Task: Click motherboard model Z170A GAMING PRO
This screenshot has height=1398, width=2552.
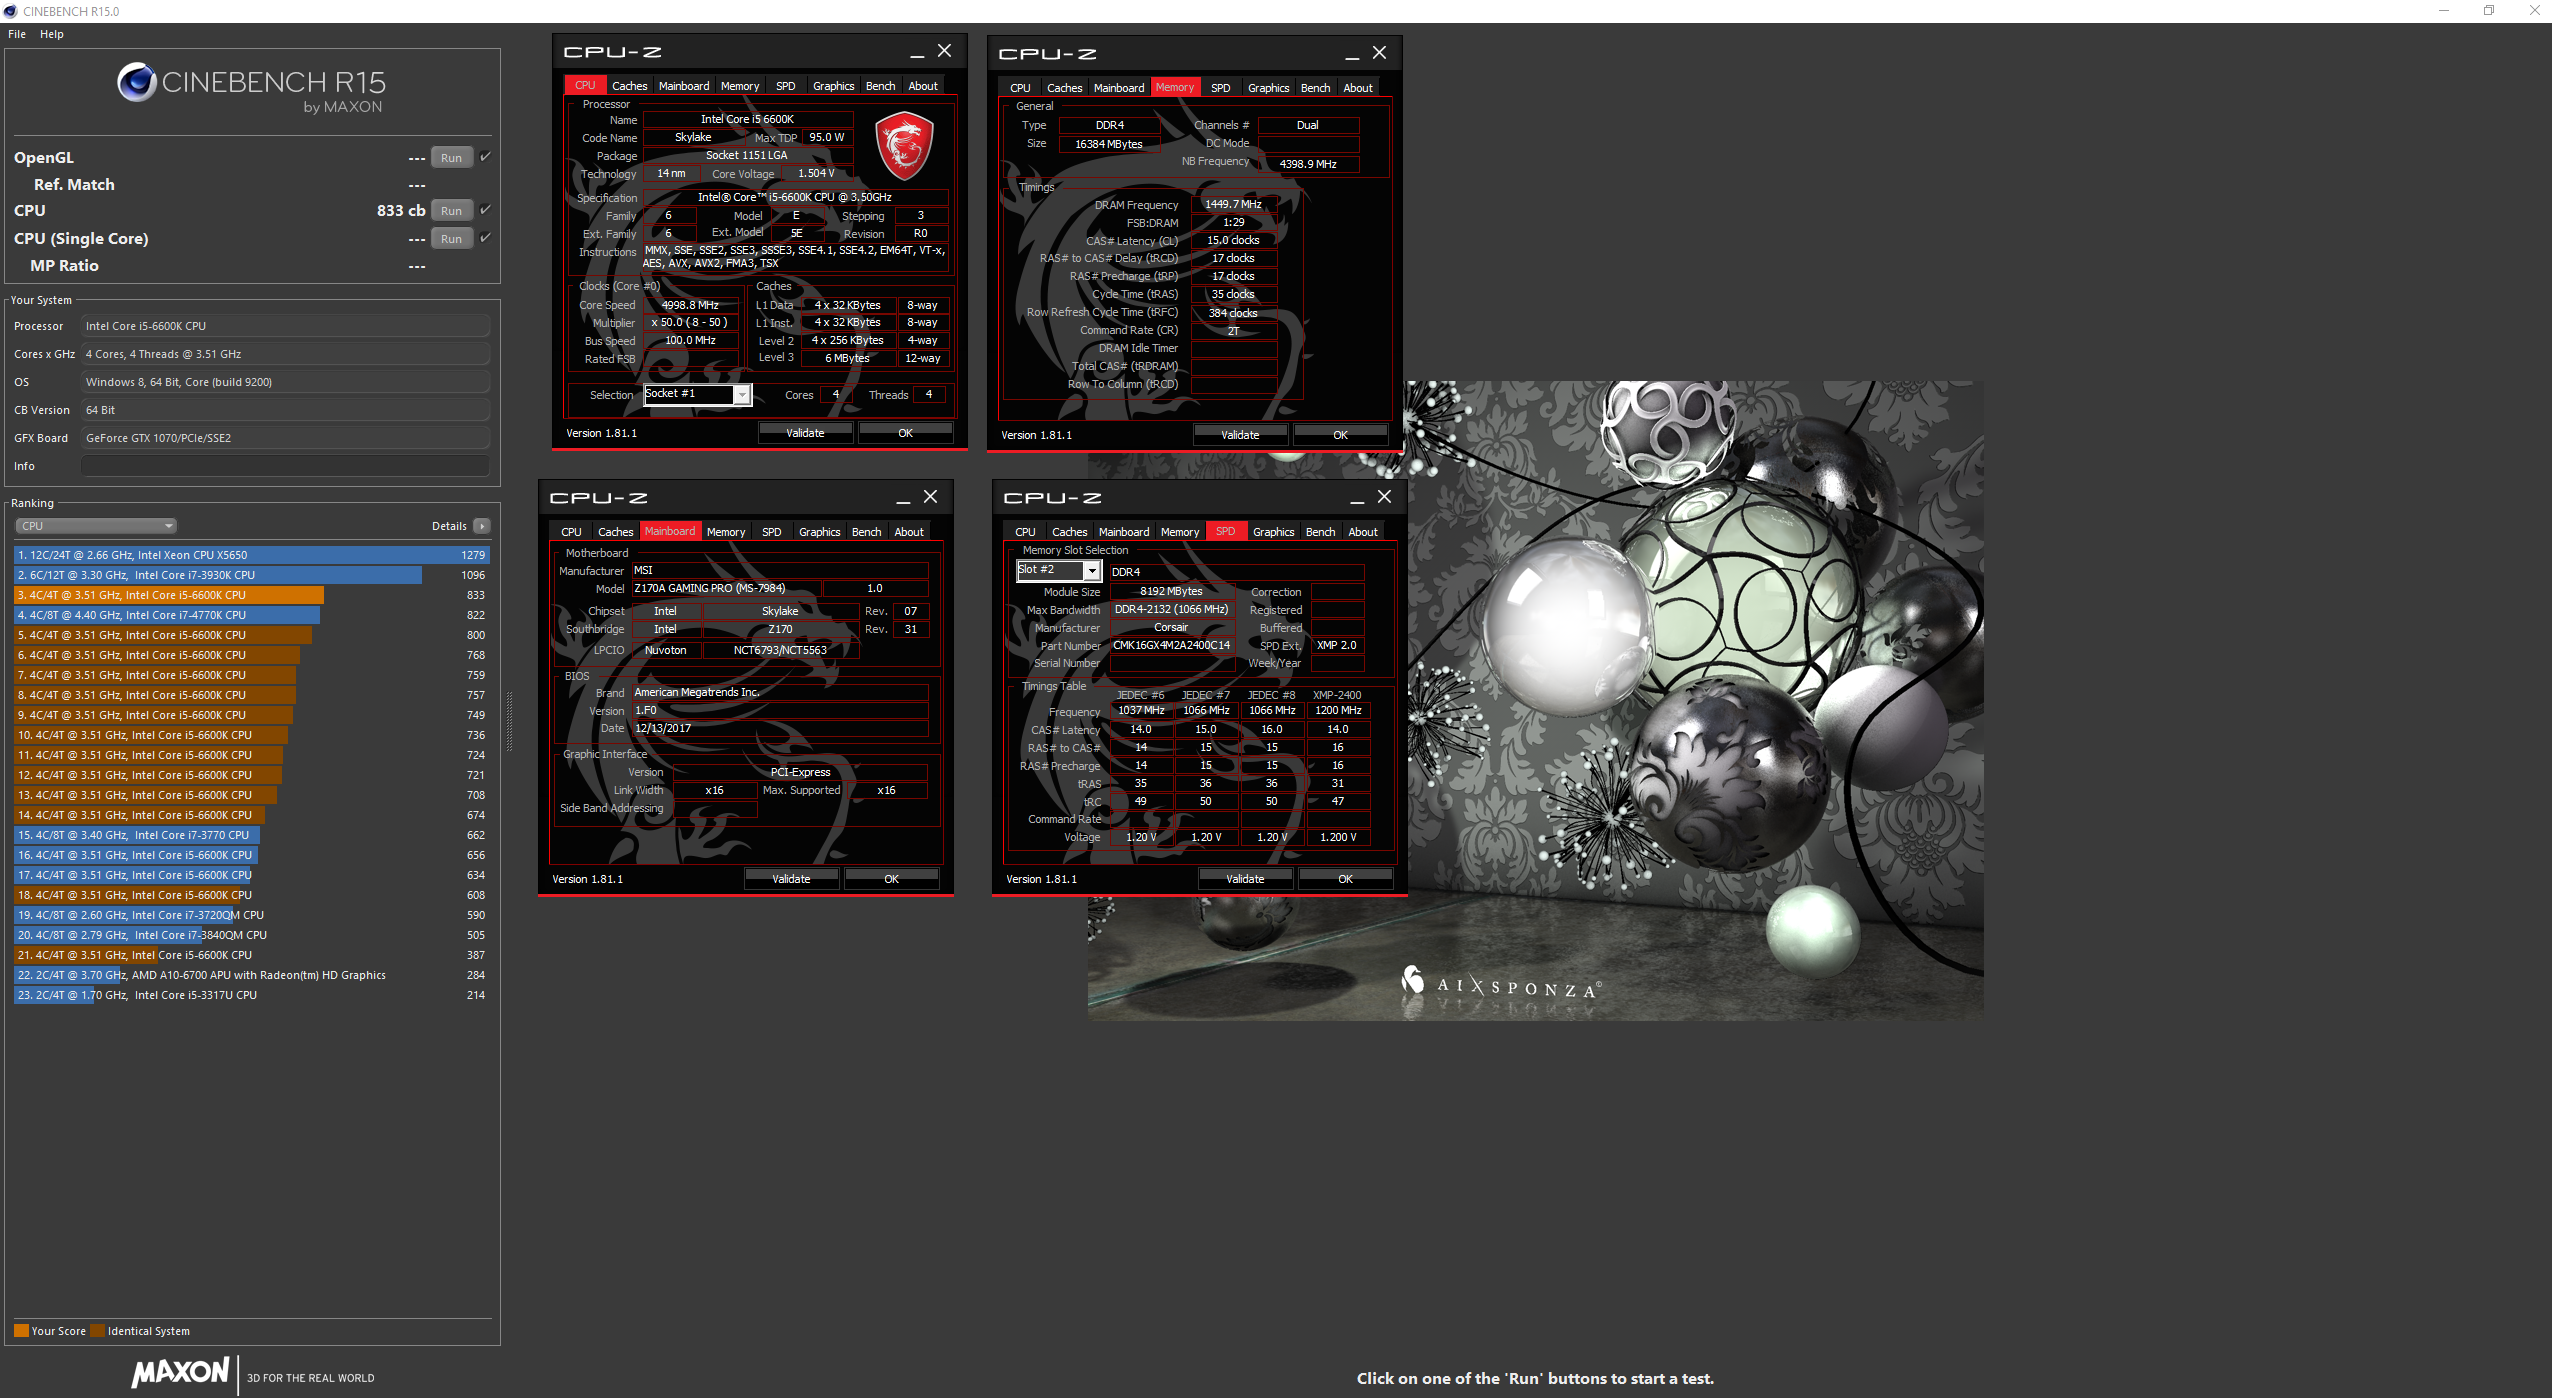Action: coord(726,588)
